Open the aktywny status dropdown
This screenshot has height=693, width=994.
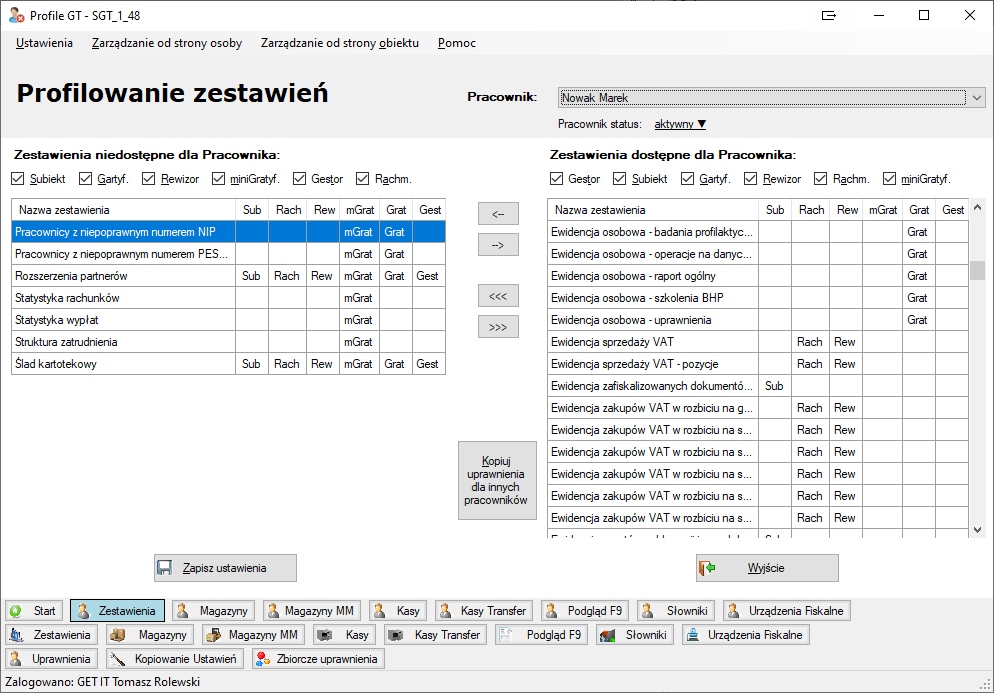(x=680, y=124)
